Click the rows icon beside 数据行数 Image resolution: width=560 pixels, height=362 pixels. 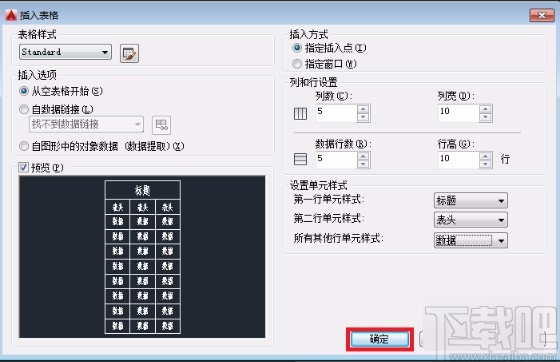pos(300,159)
